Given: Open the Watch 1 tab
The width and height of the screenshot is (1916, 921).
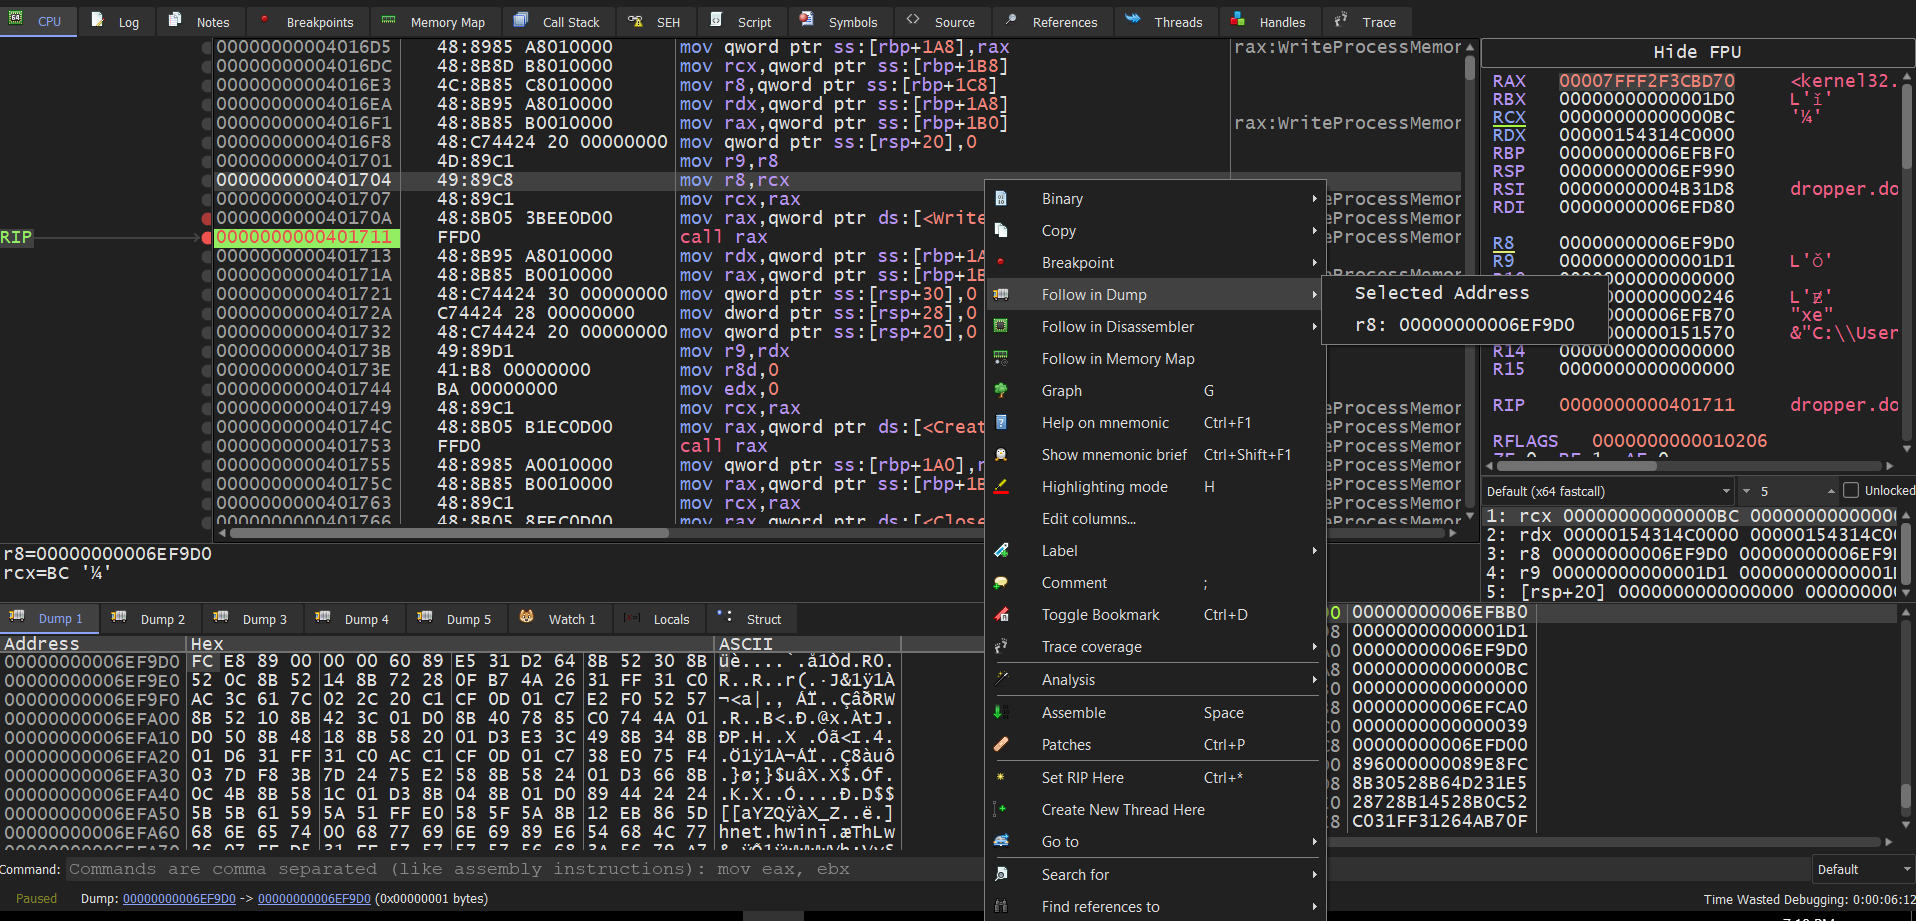Looking at the screenshot, I should tap(559, 619).
